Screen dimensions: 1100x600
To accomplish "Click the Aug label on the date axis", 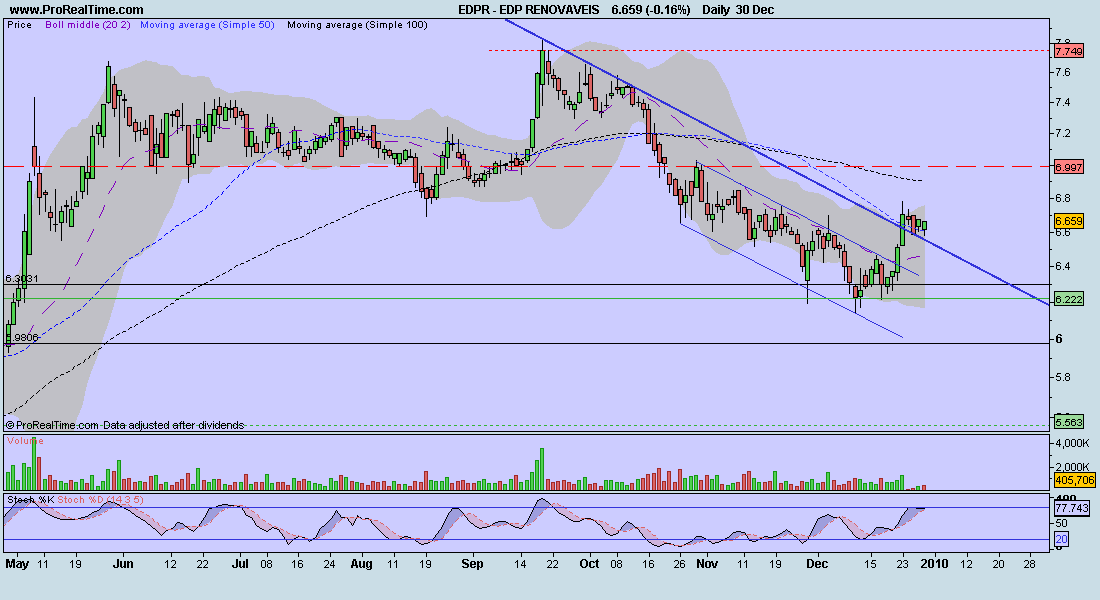I will coord(361,564).
